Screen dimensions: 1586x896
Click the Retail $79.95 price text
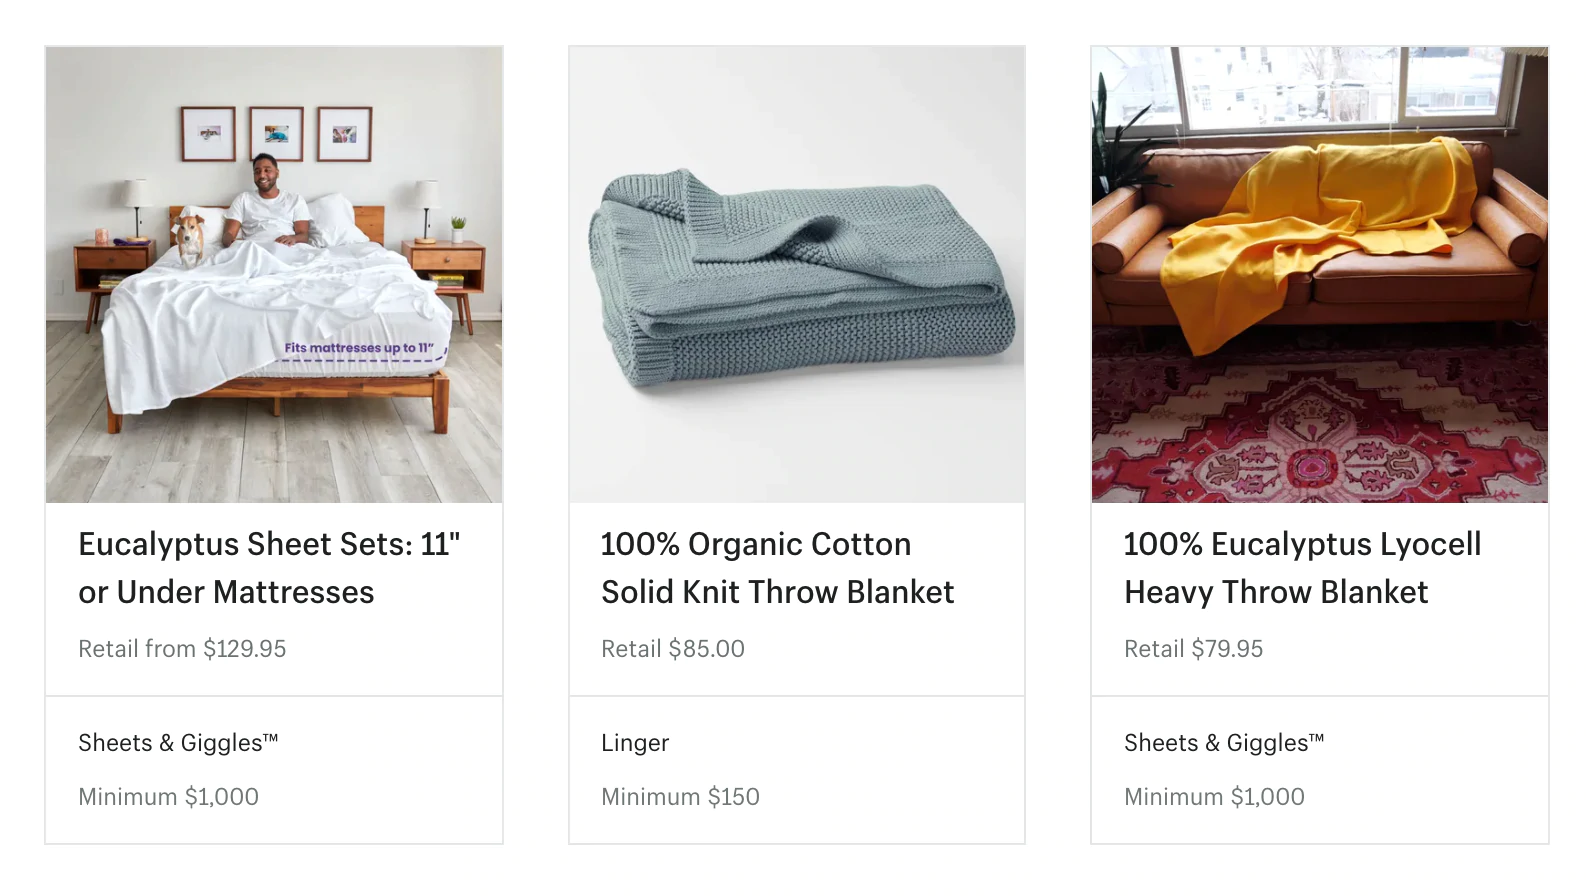click(1193, 649)
